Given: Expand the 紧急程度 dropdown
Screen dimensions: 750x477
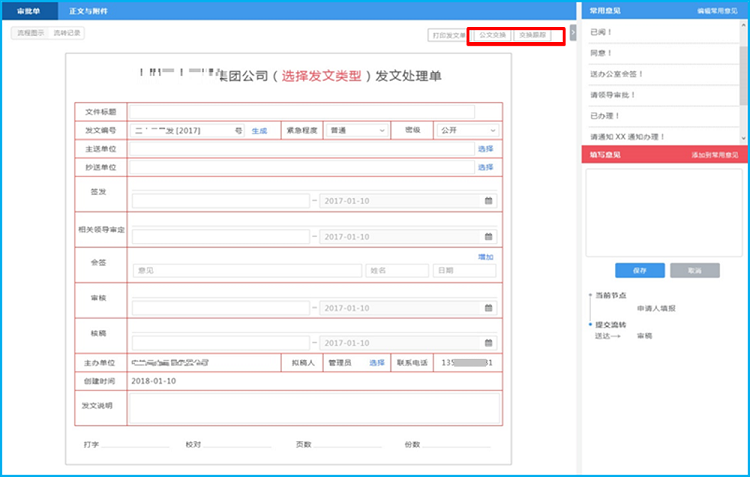Looking at the screenshot, I should pos(354,130).
